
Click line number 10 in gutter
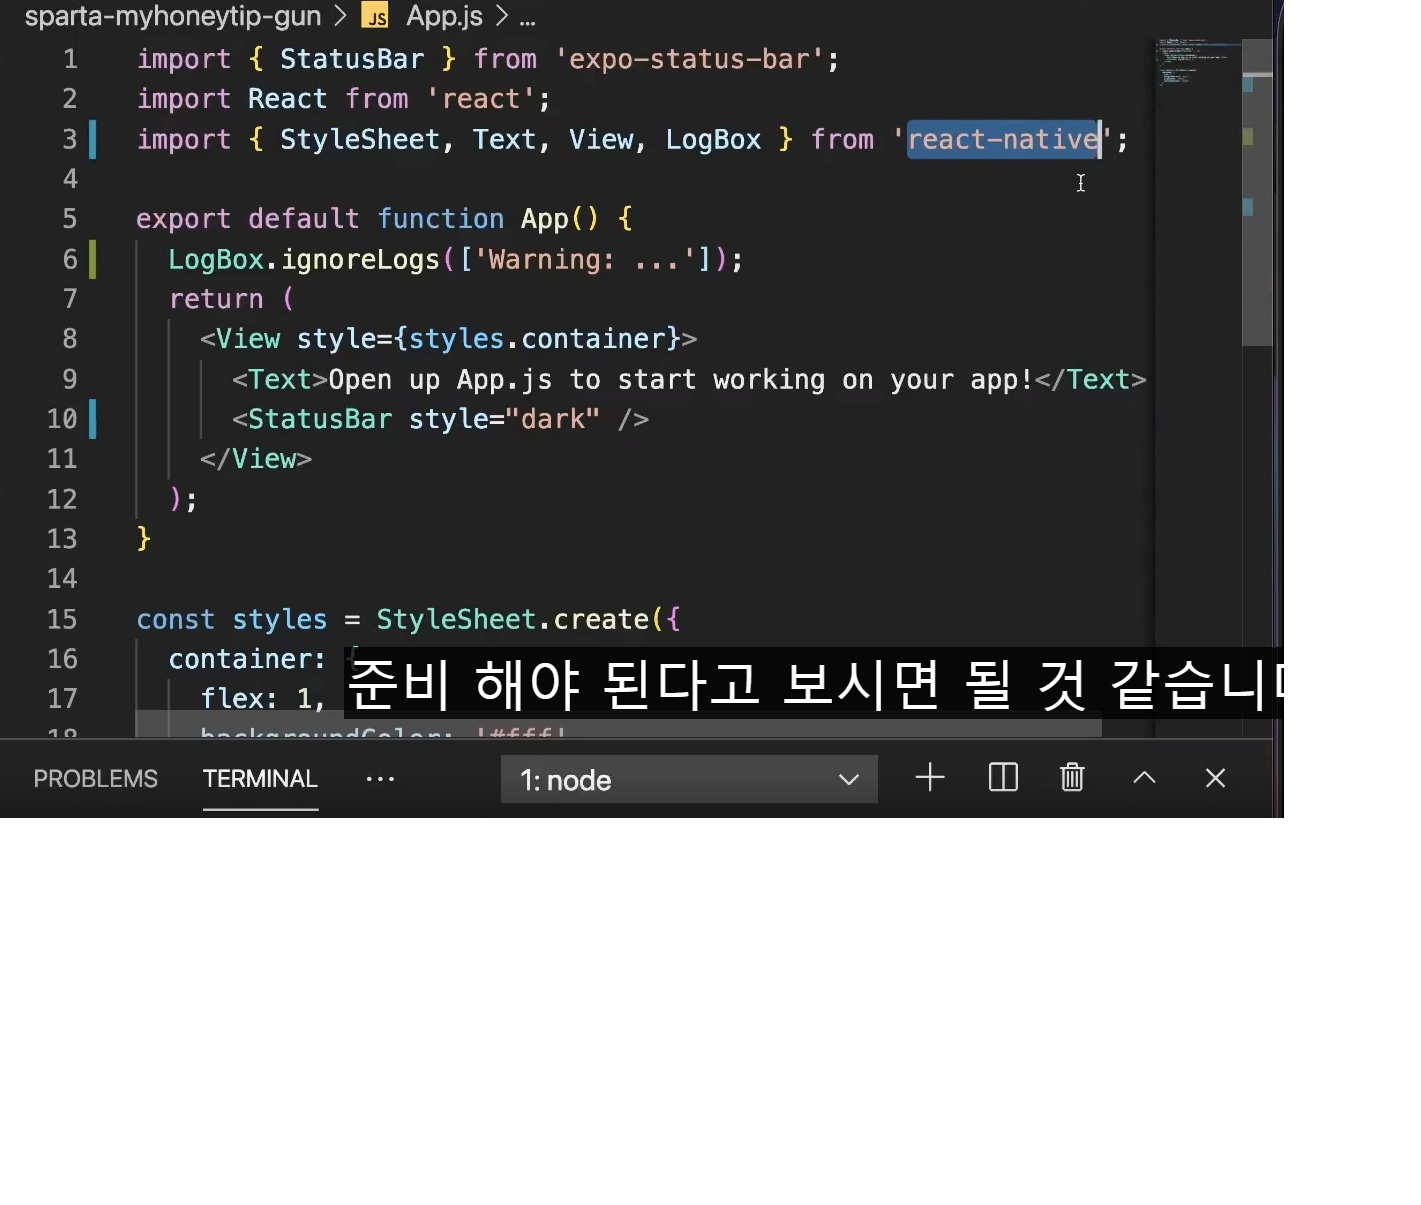point(62,419)
